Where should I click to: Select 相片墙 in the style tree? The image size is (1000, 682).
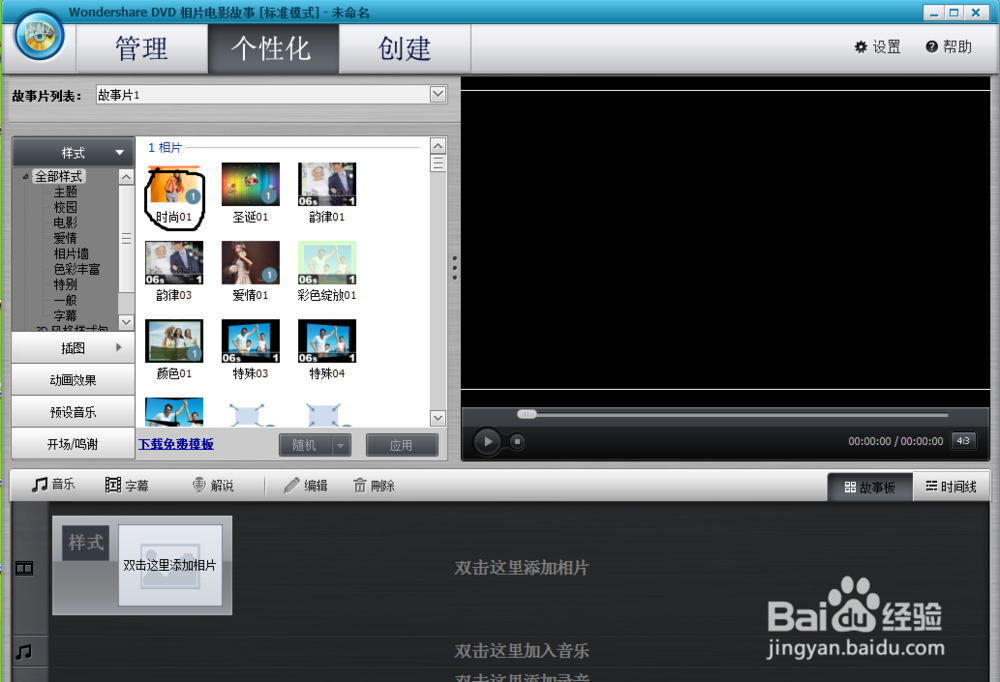pos(71,253)
